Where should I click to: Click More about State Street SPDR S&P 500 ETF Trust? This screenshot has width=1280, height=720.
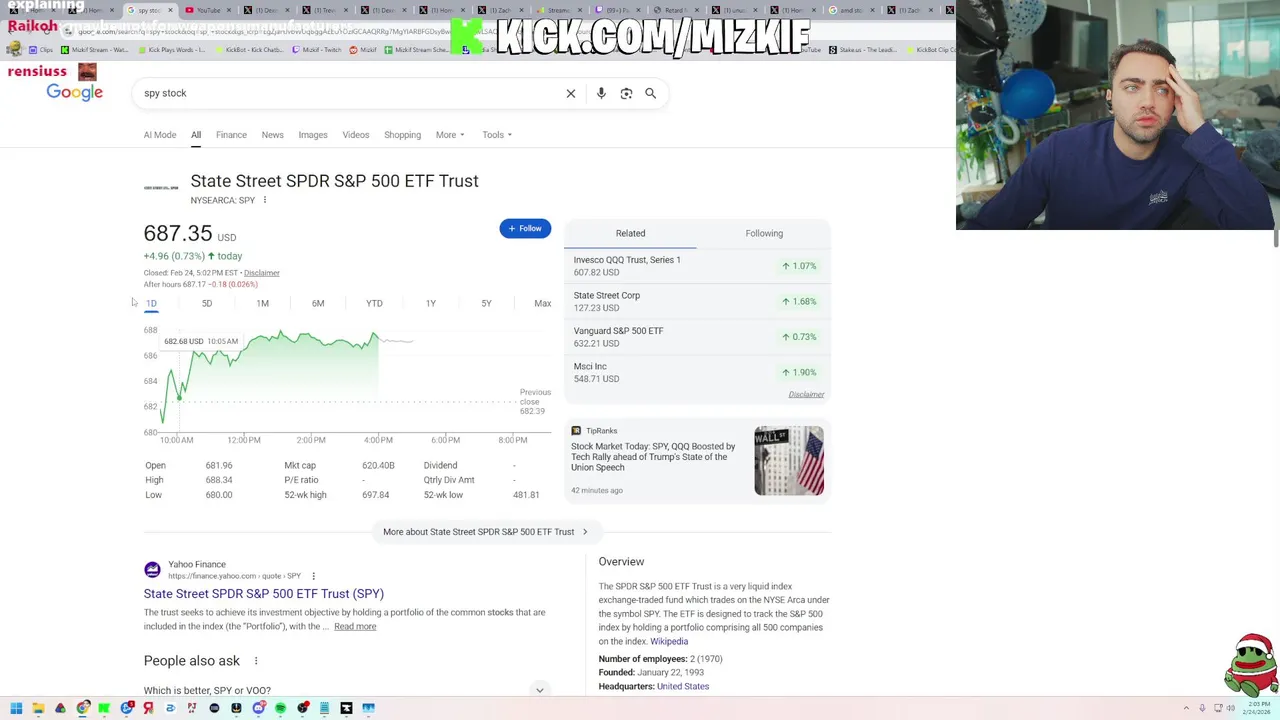487,532
